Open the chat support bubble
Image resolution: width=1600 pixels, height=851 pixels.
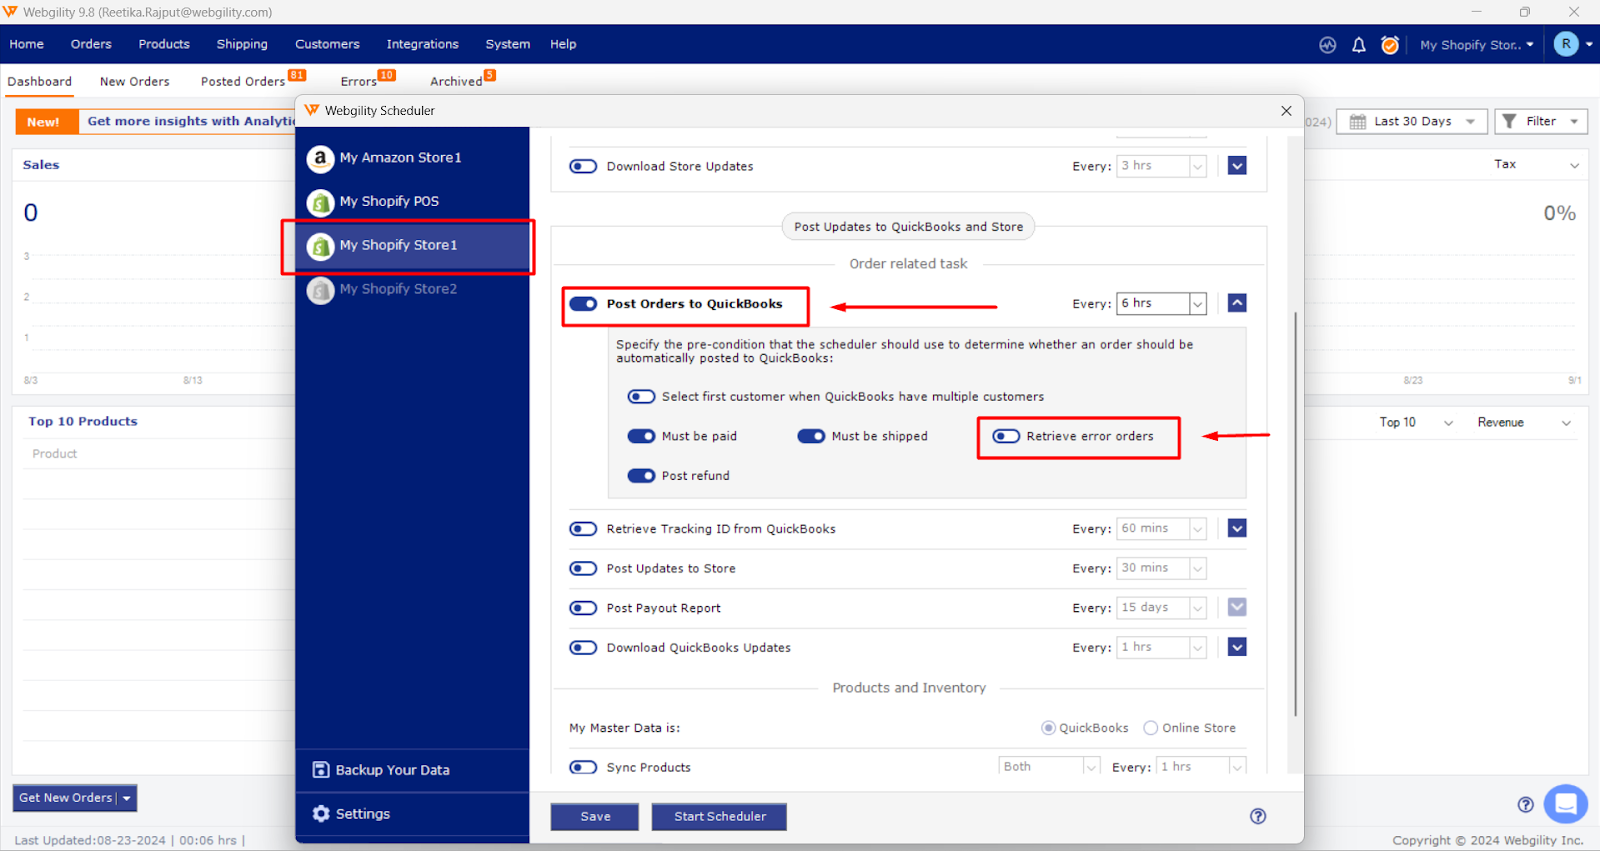pyautogui.click(x=1566, y=804)
